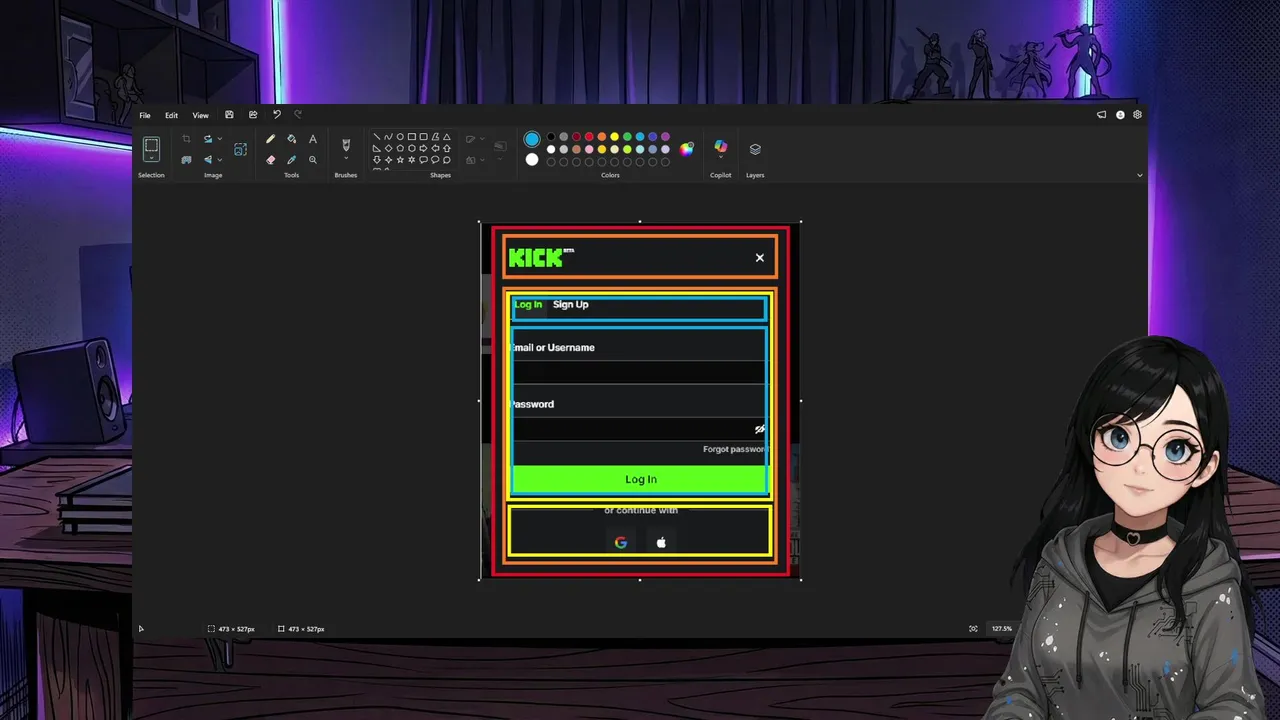The image size is (1280, 720).
Task: Undo the last action
Action: pyautogui.click(x=277, y=115)
